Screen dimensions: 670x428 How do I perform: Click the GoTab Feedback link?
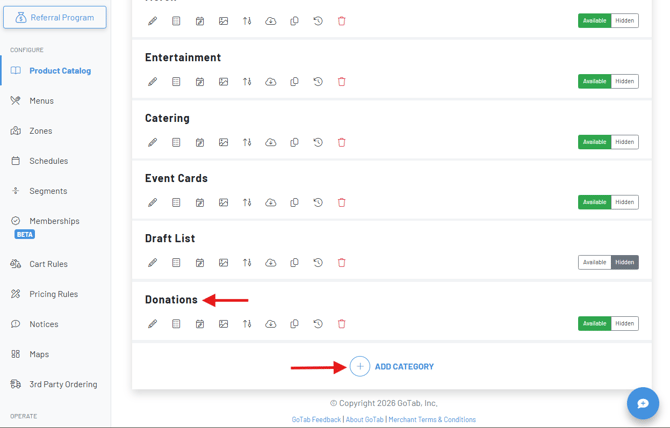pyautogui.click(x=316, y=420)
